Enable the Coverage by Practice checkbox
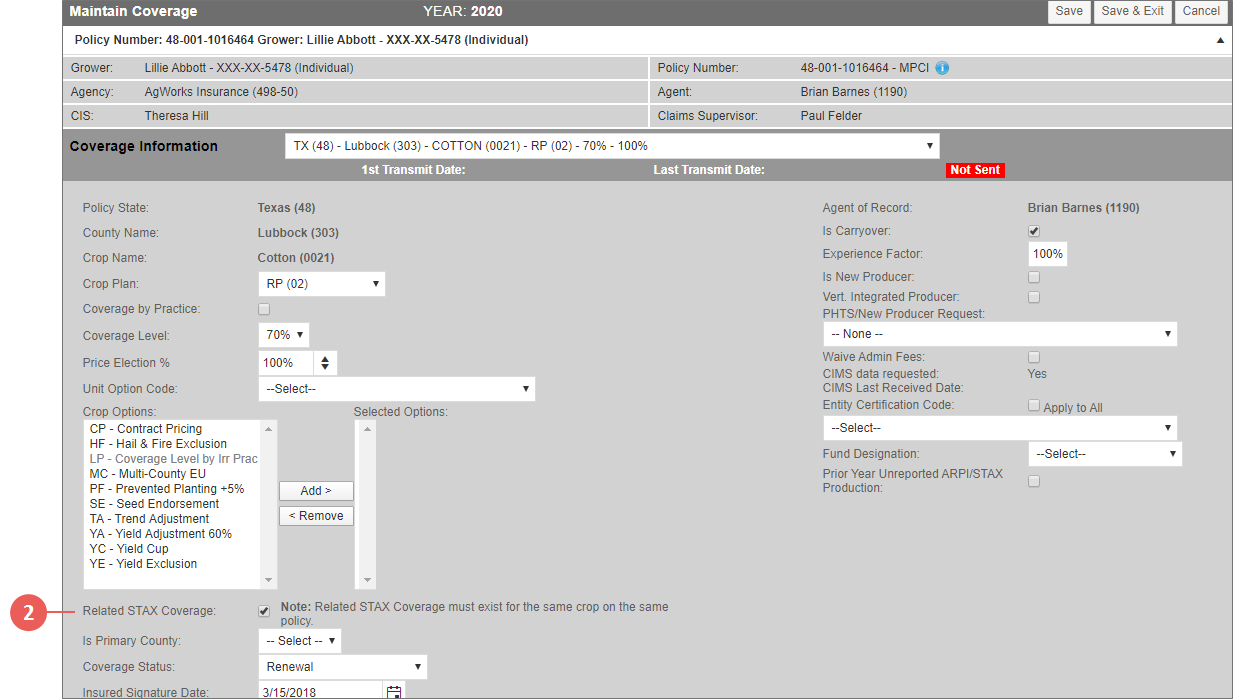Screen dimensions: 1233x699 264,309
